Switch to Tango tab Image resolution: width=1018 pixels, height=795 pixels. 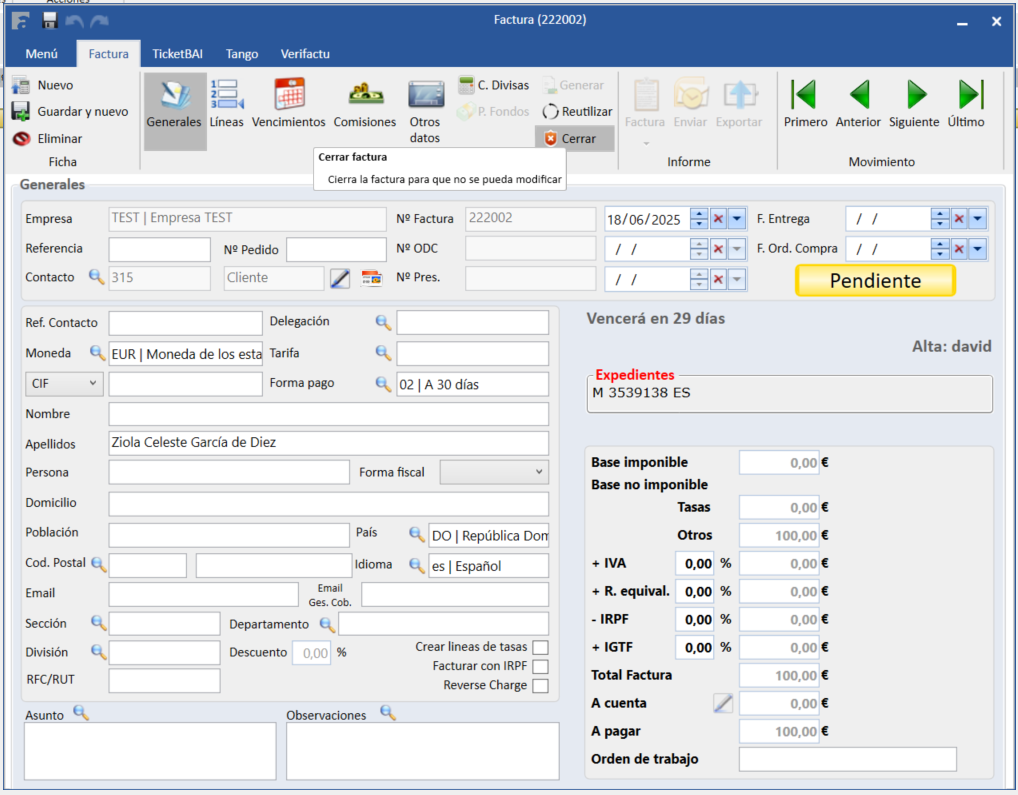tap(242, 54)
